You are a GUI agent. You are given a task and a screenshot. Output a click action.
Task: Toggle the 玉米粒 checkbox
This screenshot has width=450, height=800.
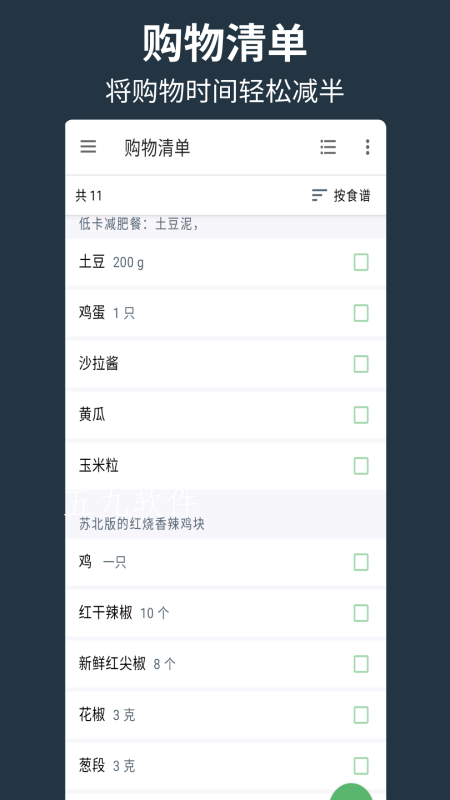[361, 465]
